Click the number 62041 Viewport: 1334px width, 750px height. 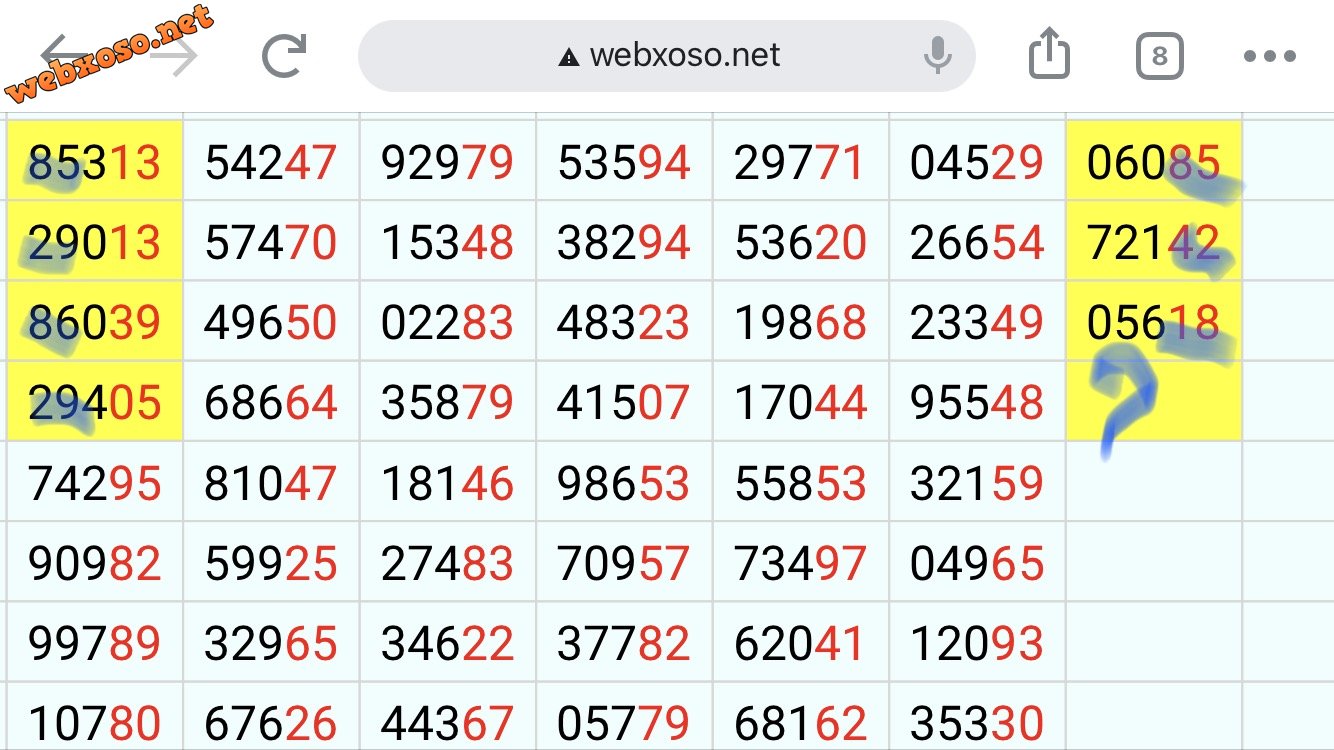pyautogui.click(x=799, y=644)
